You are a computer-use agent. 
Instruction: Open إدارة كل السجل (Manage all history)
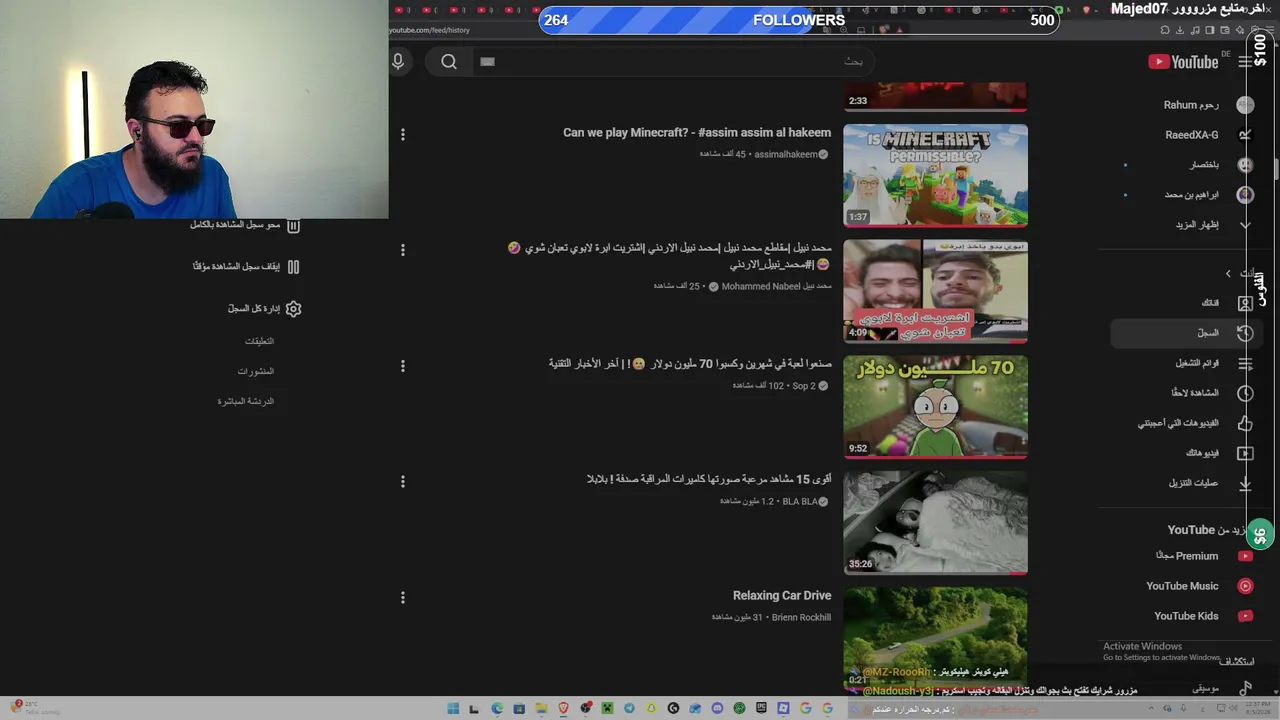click(x=264, y=309)
